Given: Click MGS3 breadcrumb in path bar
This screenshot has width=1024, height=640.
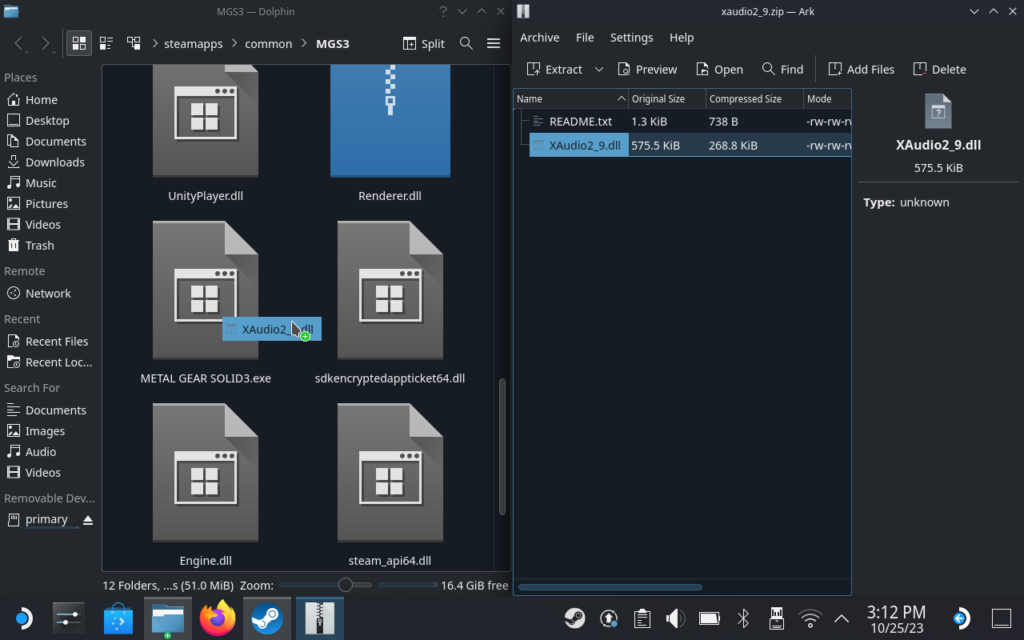Looking at the screenshot, I should click(332, 44).
